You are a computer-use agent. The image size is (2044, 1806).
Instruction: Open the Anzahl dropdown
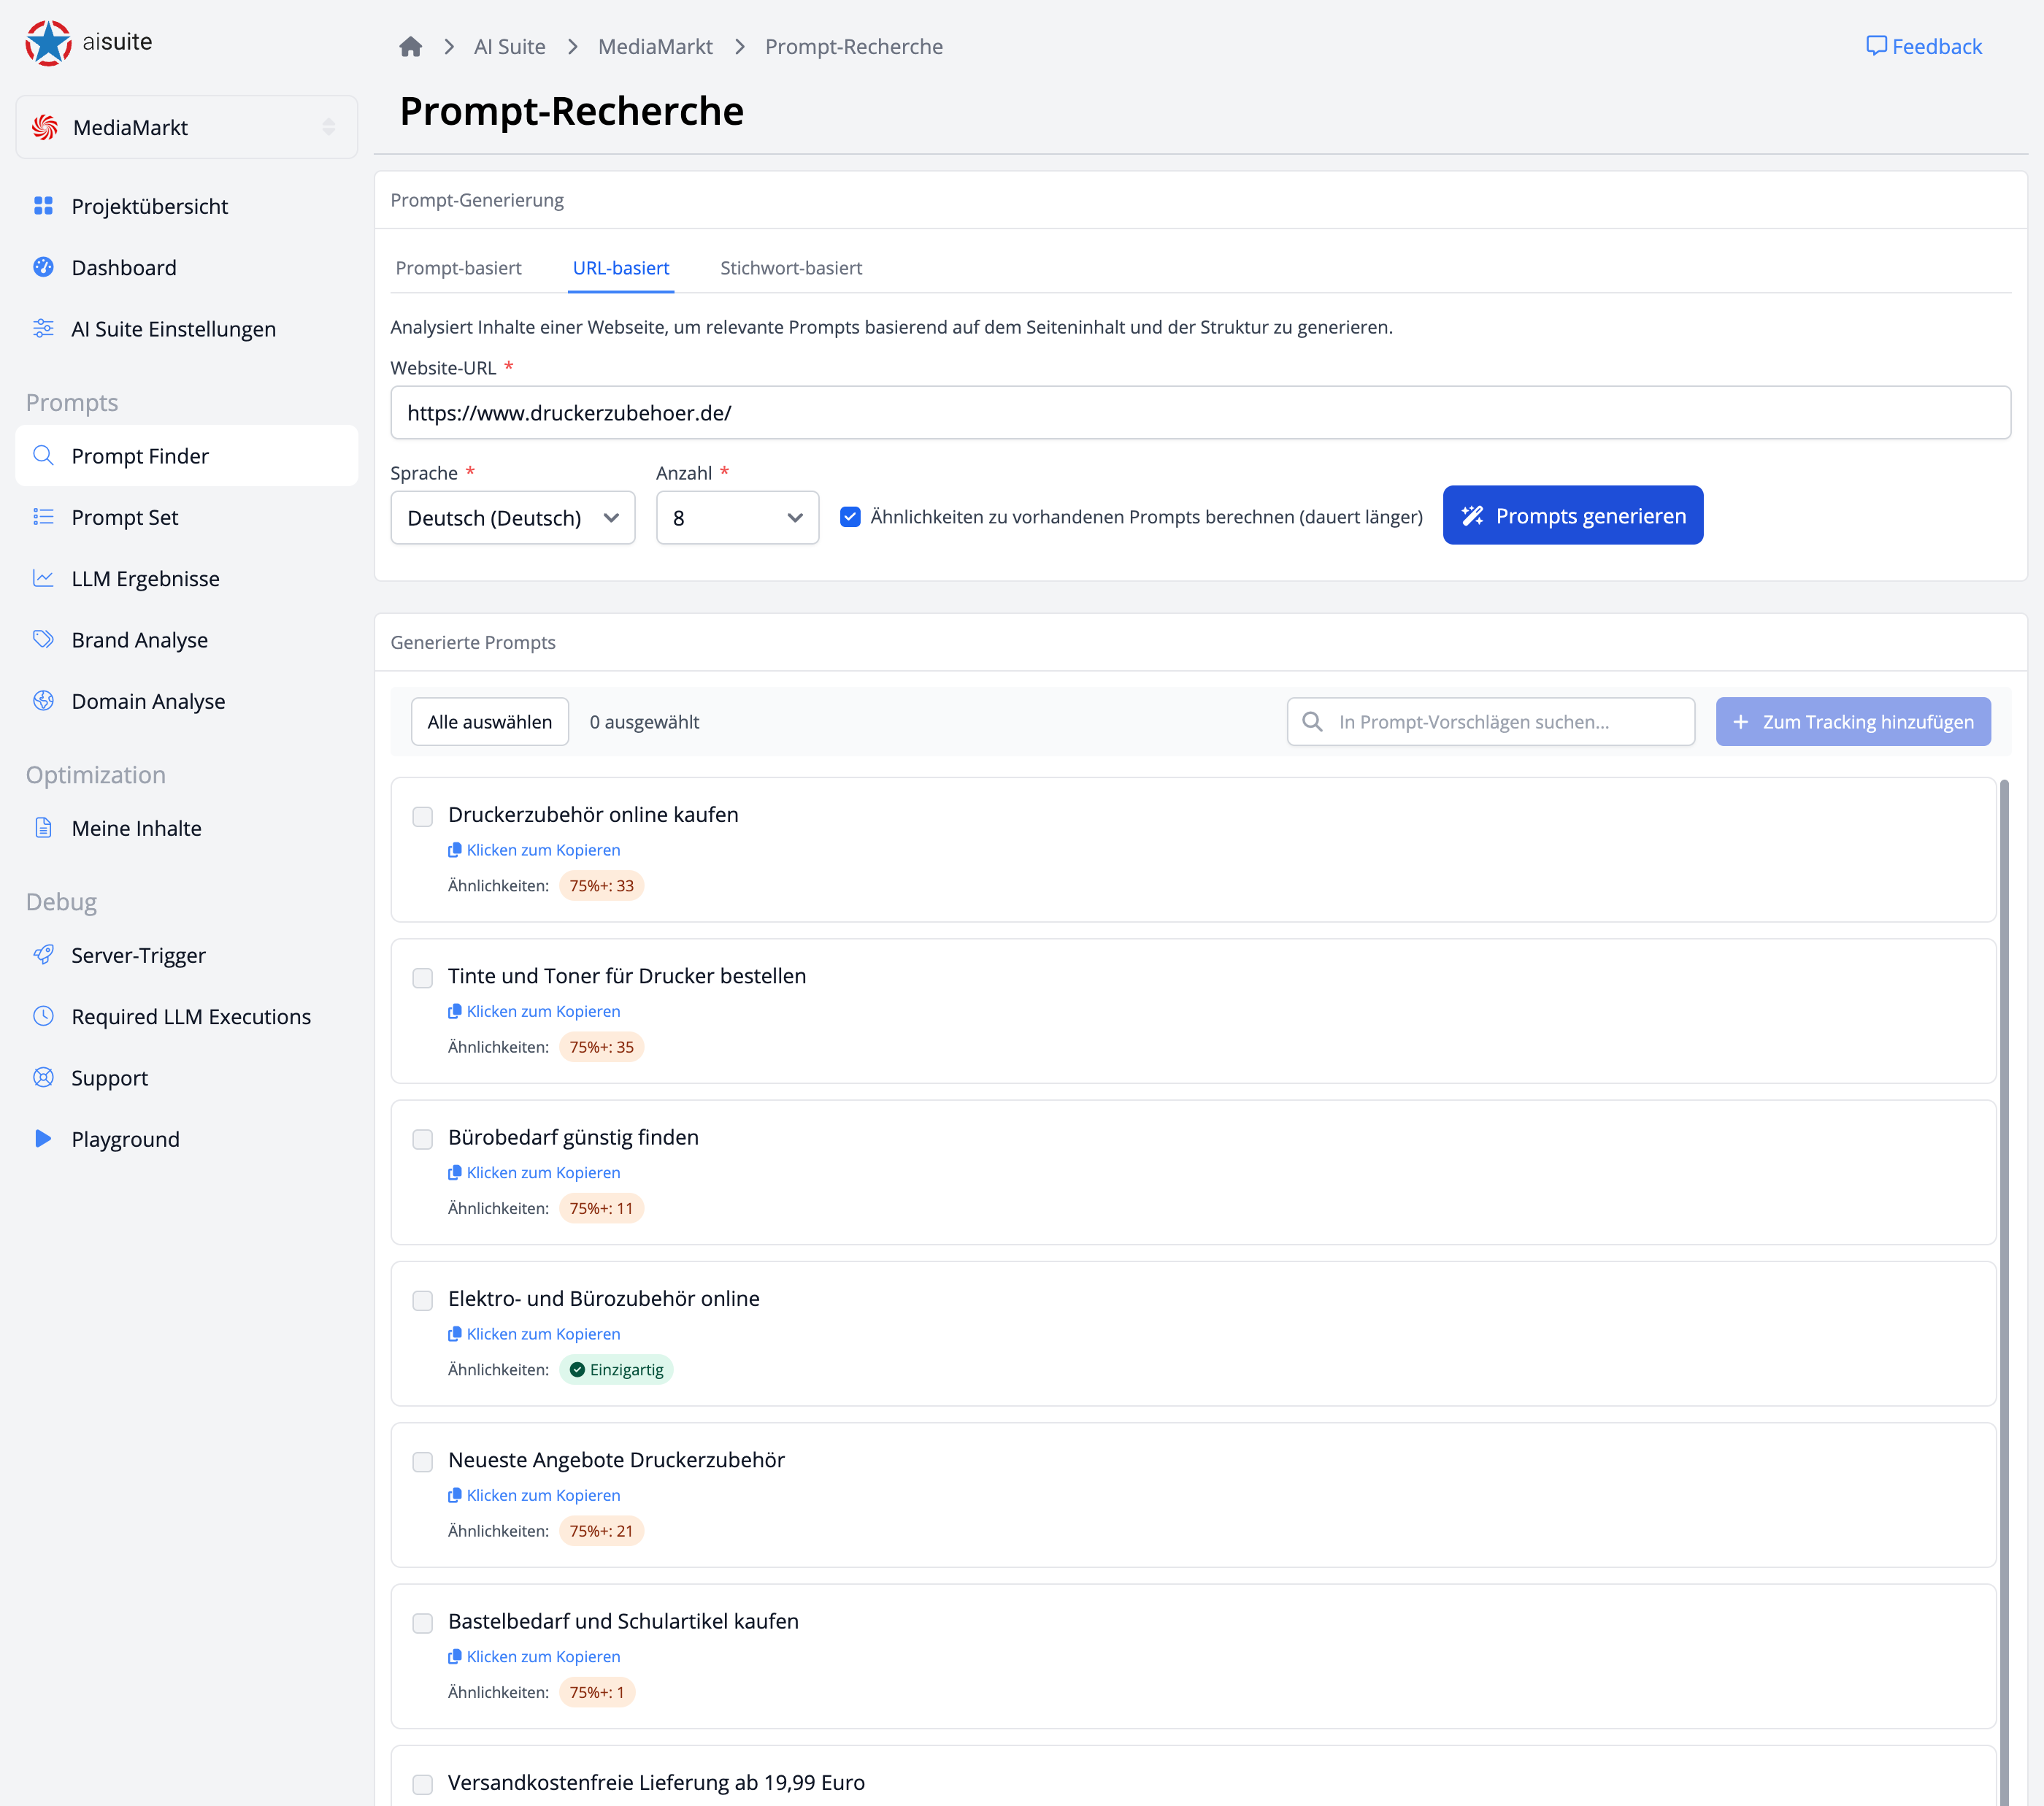coord(737,518)
